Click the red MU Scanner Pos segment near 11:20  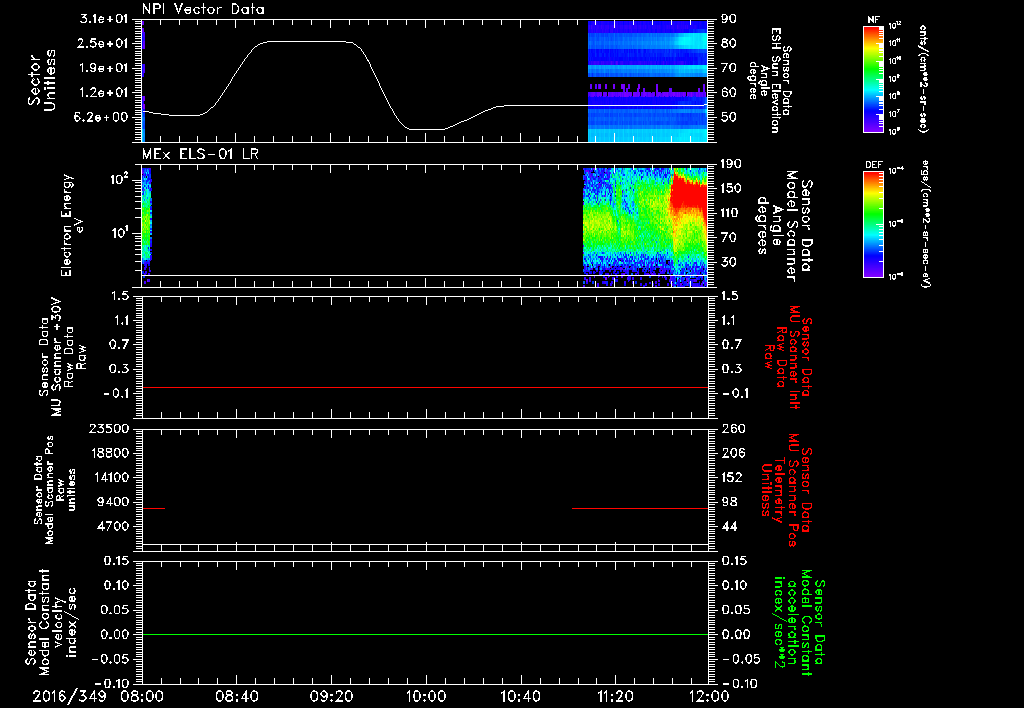pos(639,508)
